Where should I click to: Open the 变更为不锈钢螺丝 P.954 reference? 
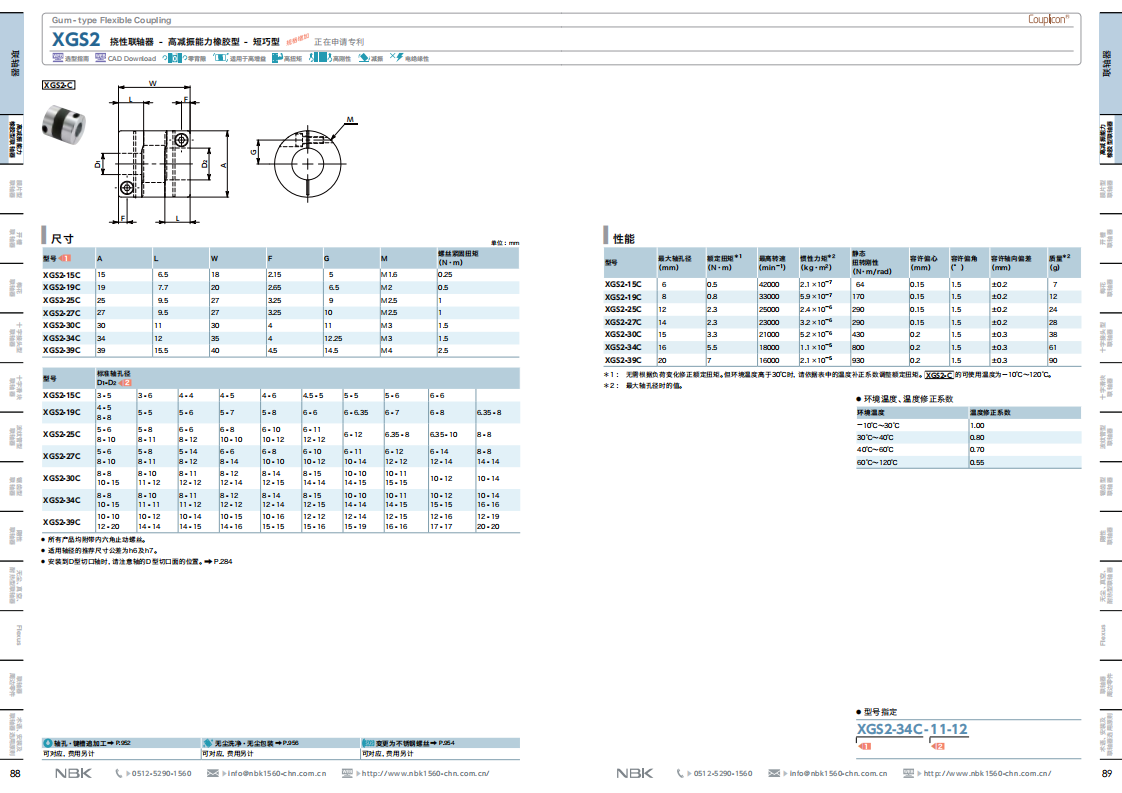click(415, 744)
